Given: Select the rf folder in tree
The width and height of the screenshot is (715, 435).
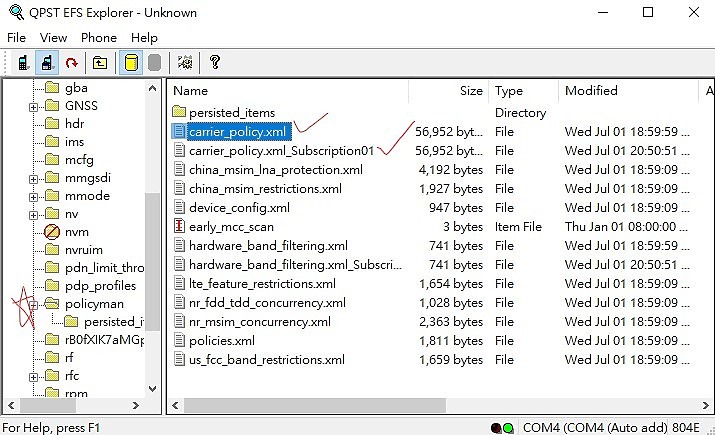Looking at the screenshot, I should pos(69,357).
